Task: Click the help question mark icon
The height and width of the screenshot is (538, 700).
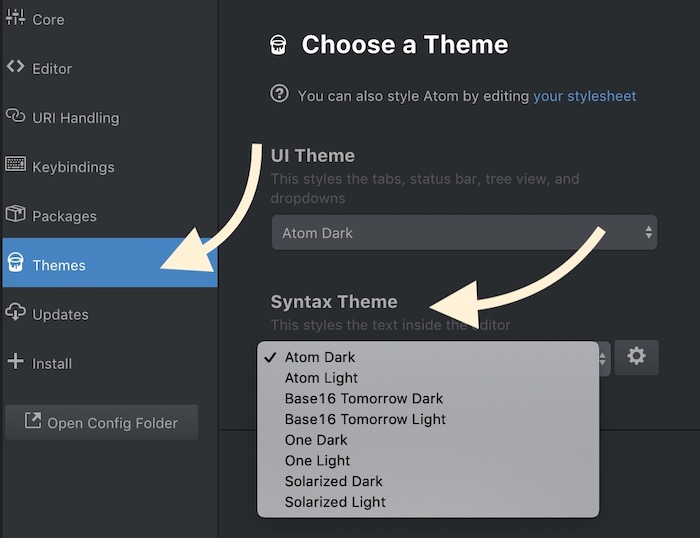Action: [279, 95]
